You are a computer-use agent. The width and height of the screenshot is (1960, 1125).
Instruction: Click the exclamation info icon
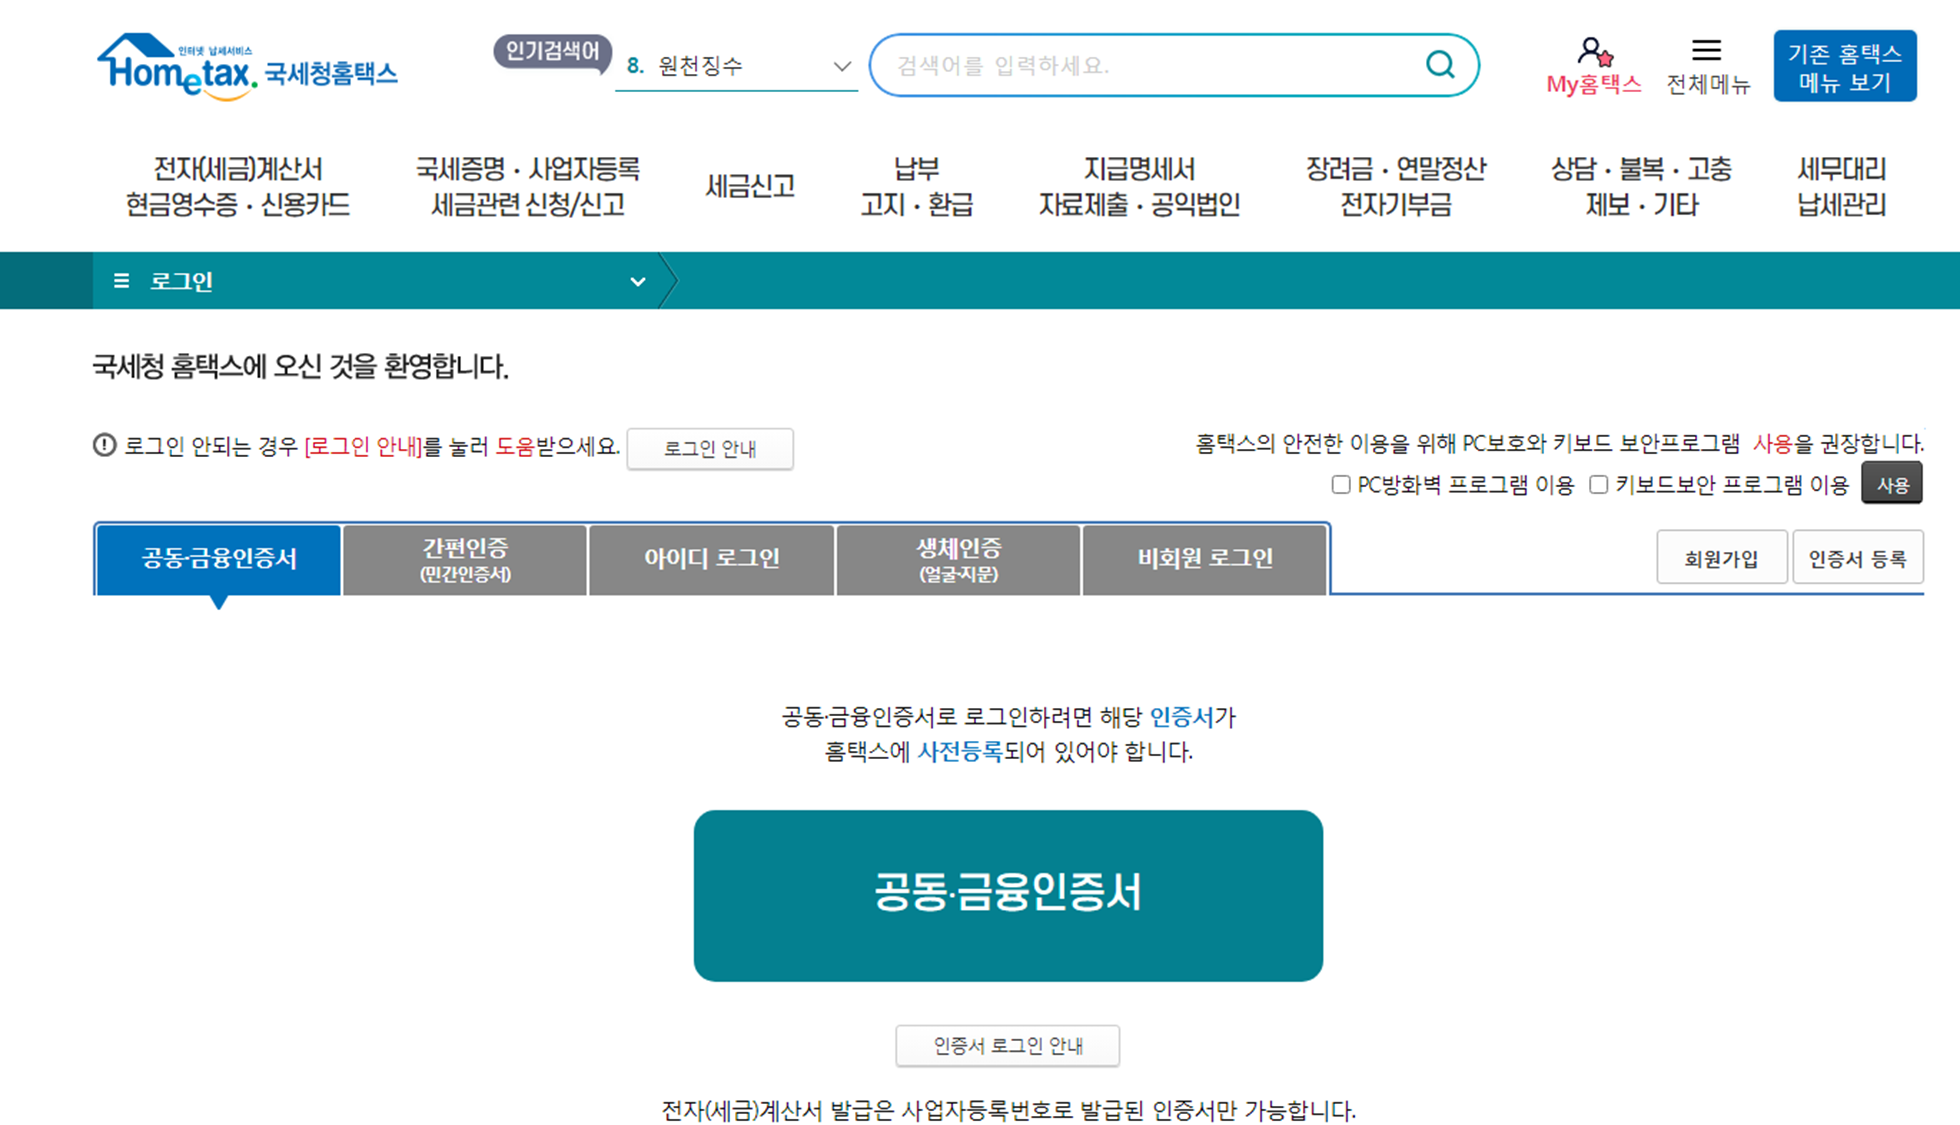(x=104, y=445)
